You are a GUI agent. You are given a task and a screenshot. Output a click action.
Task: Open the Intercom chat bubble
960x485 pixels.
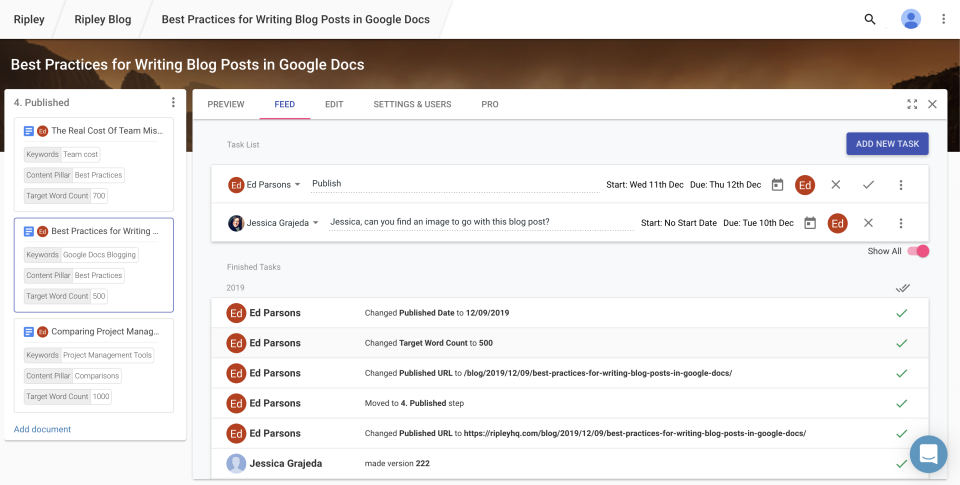coord(928,454)
